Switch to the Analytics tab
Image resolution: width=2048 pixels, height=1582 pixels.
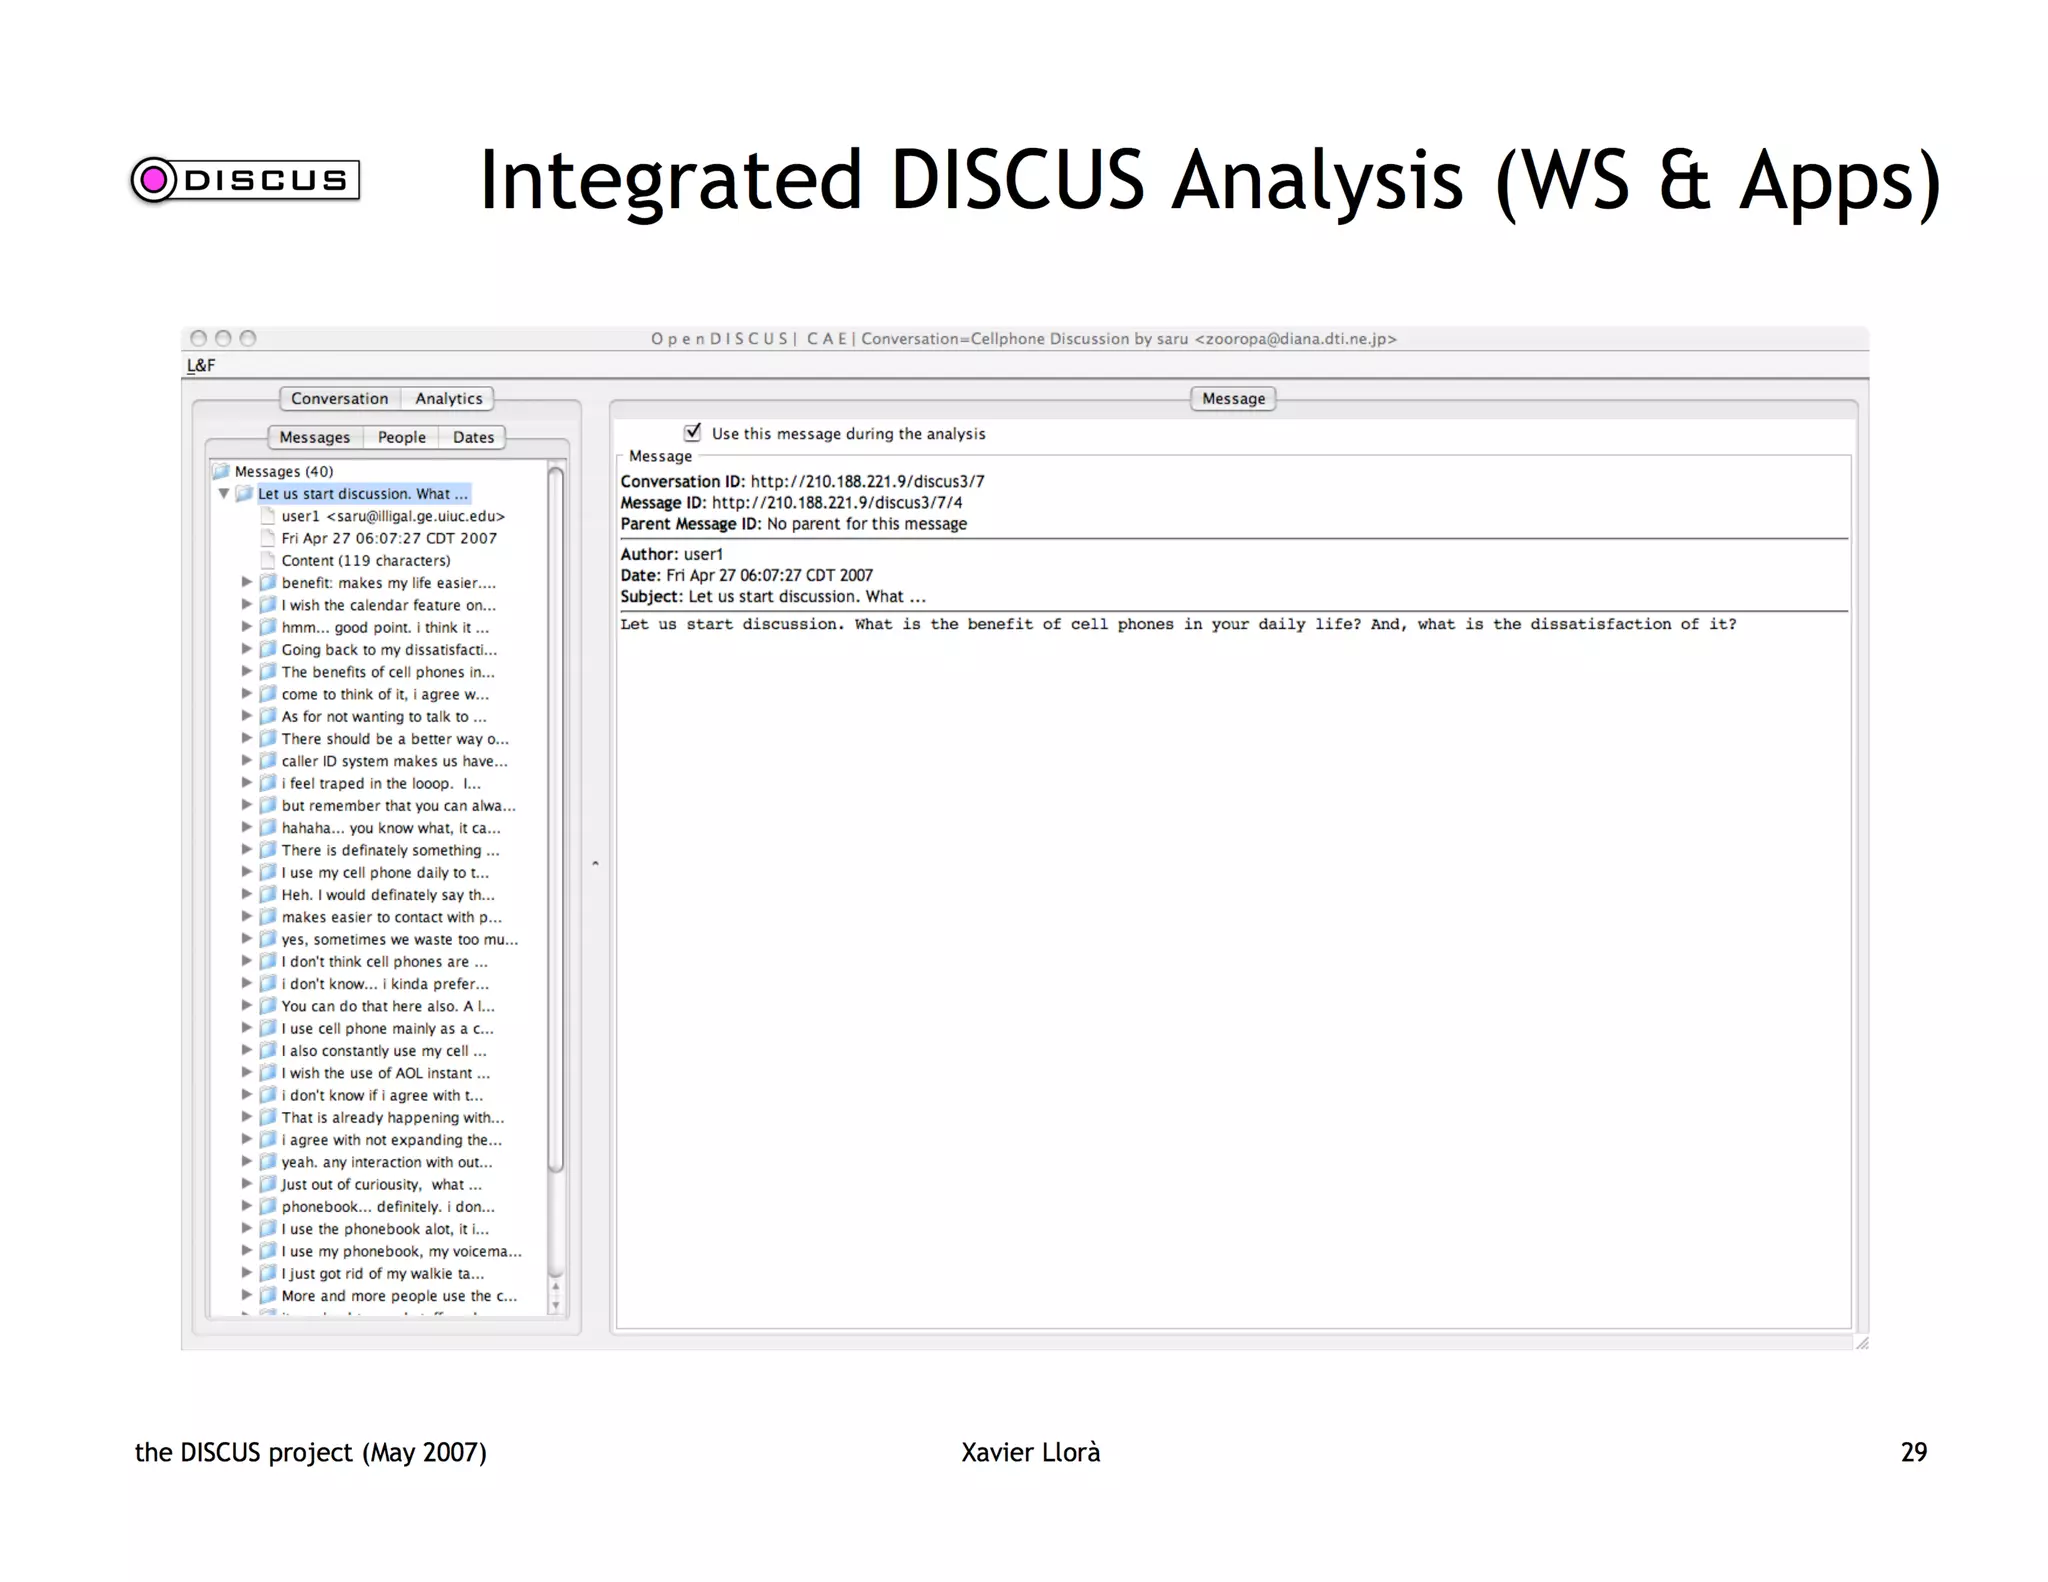[x=448, y=399]
